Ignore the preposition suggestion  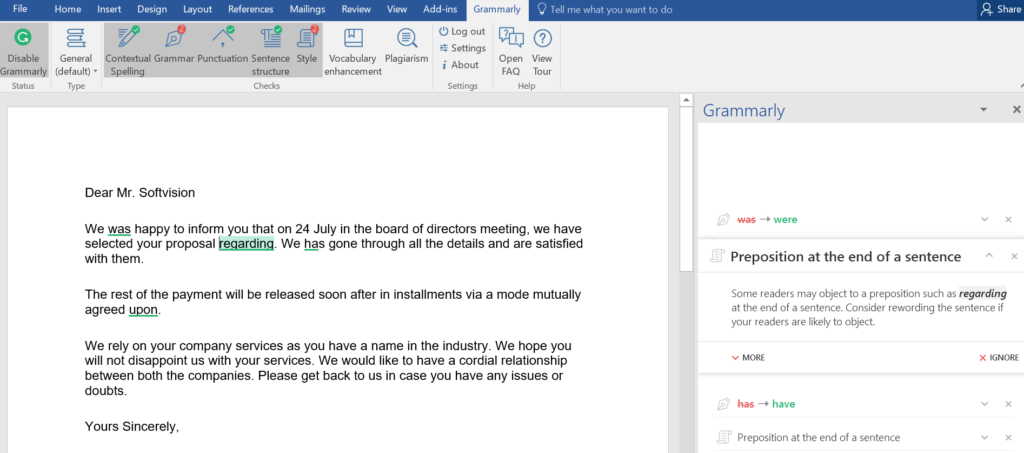coord(998,357)
